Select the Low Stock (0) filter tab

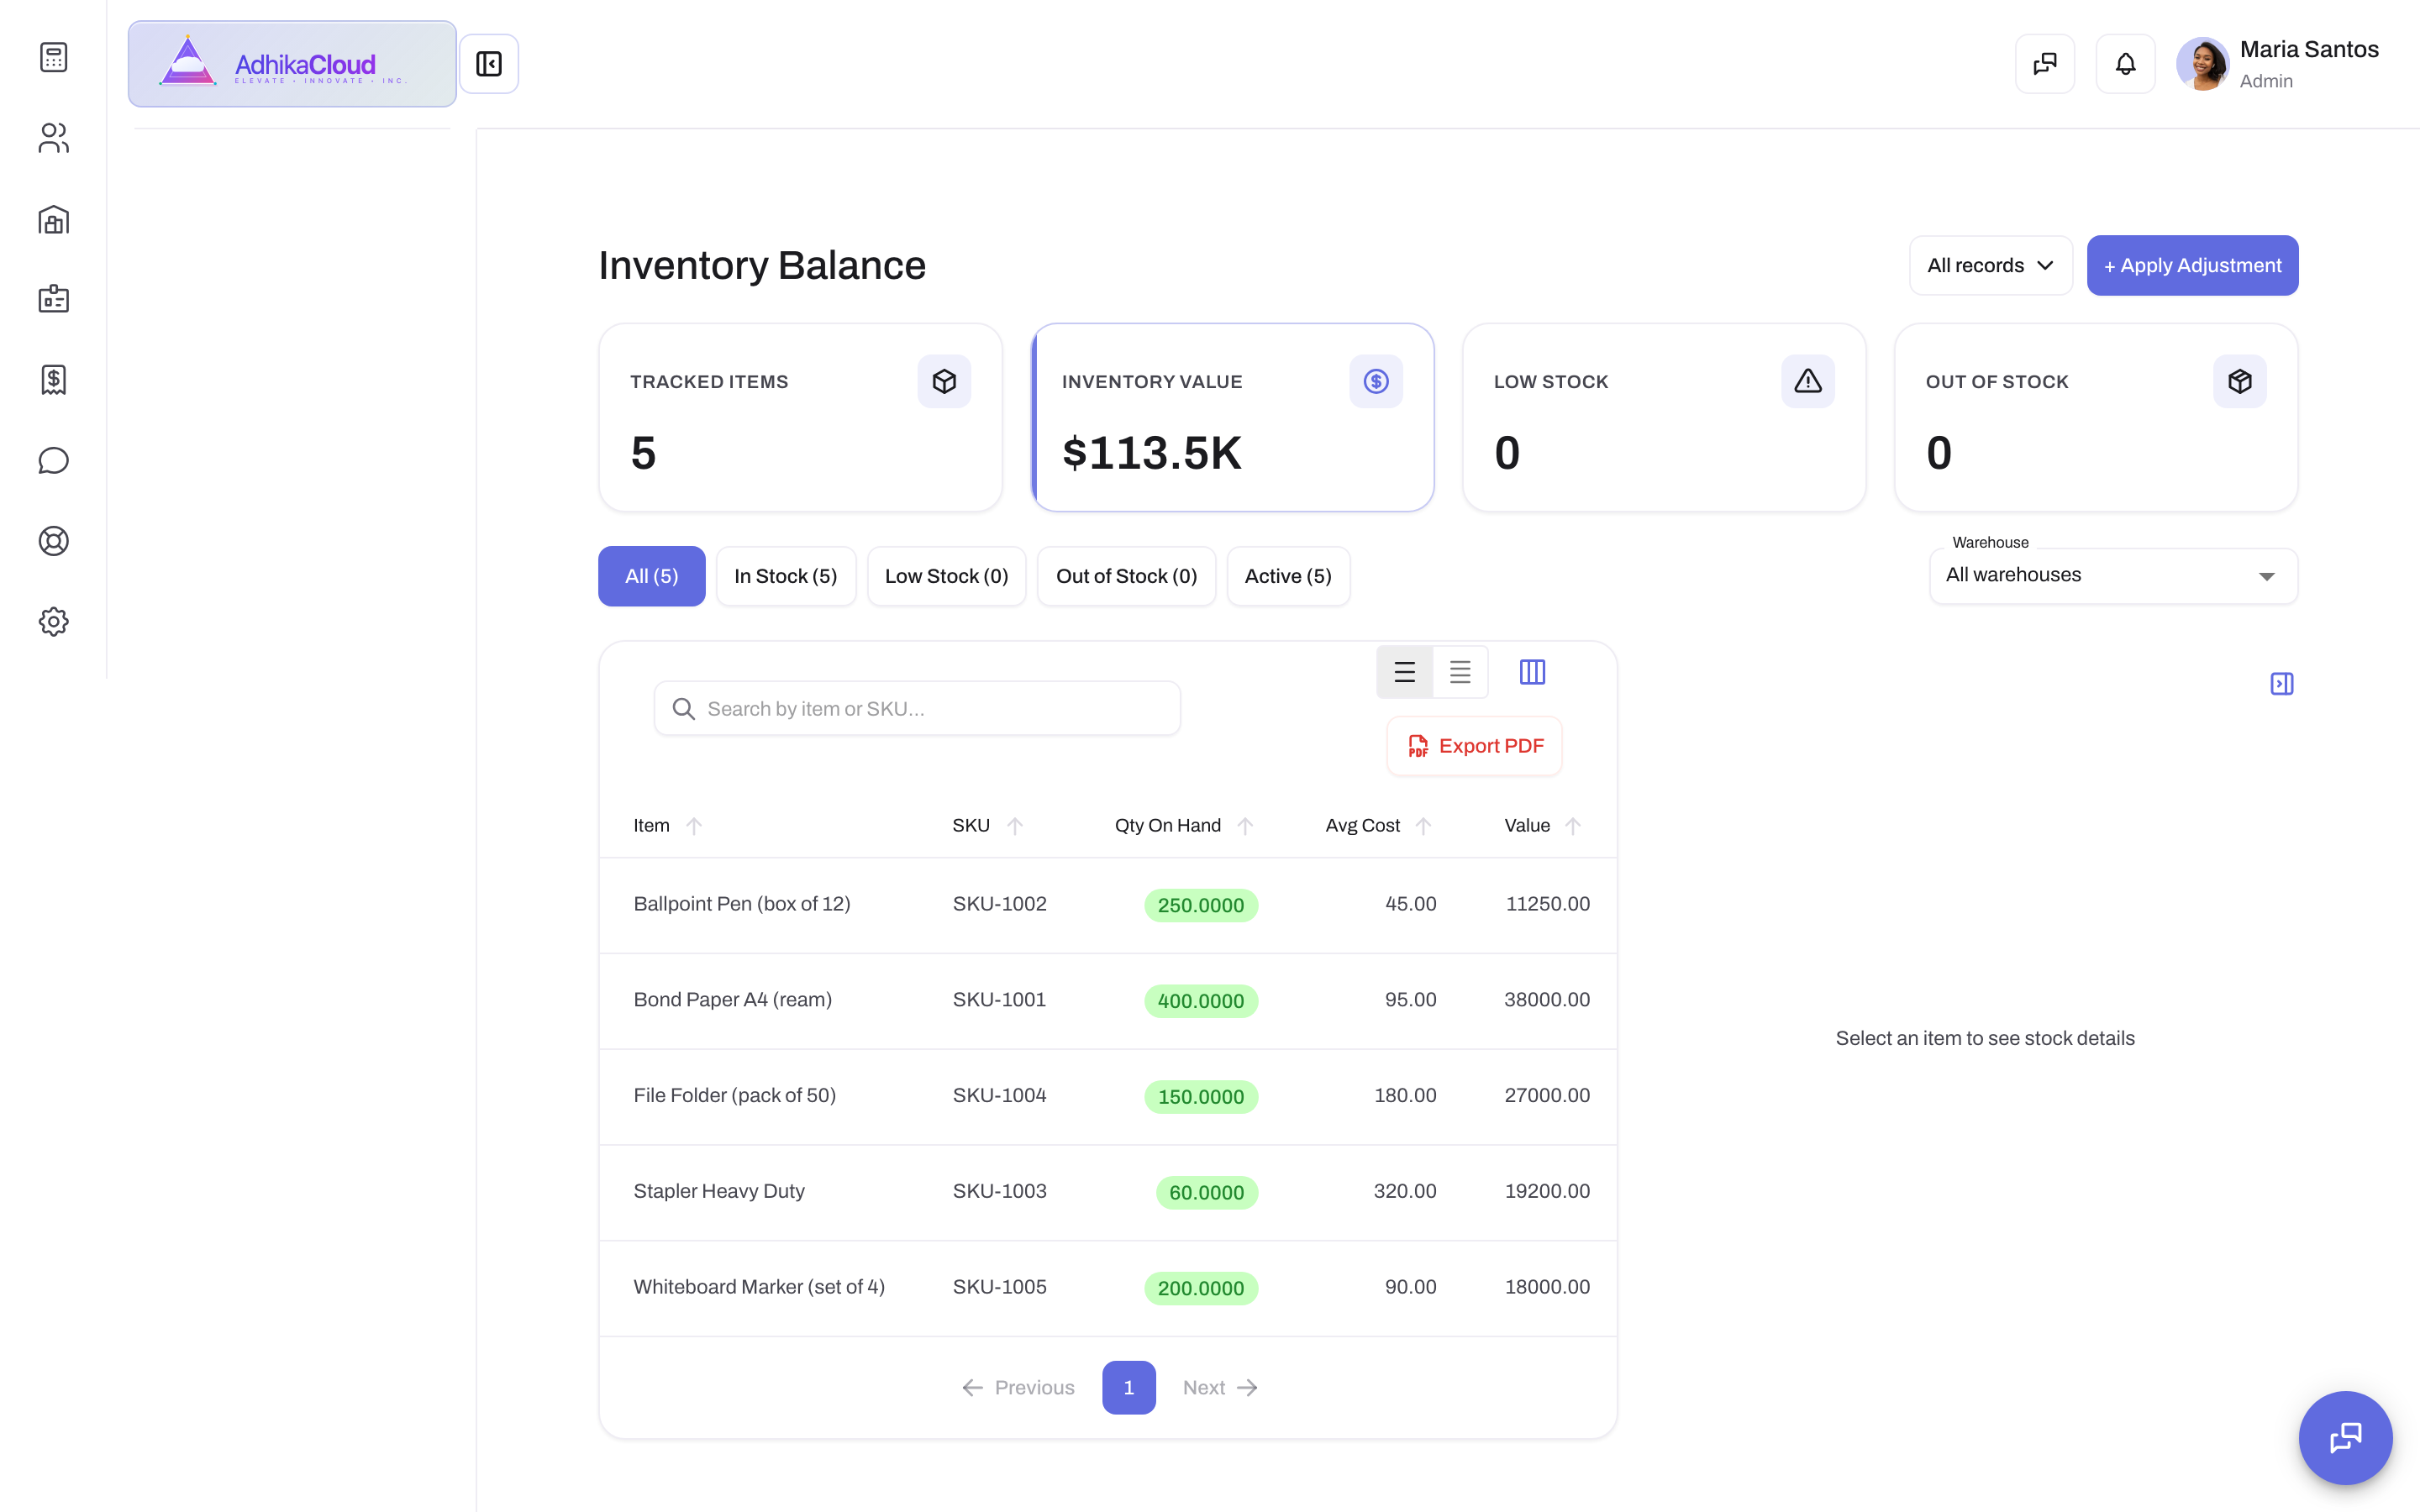[x=946, y=576]
